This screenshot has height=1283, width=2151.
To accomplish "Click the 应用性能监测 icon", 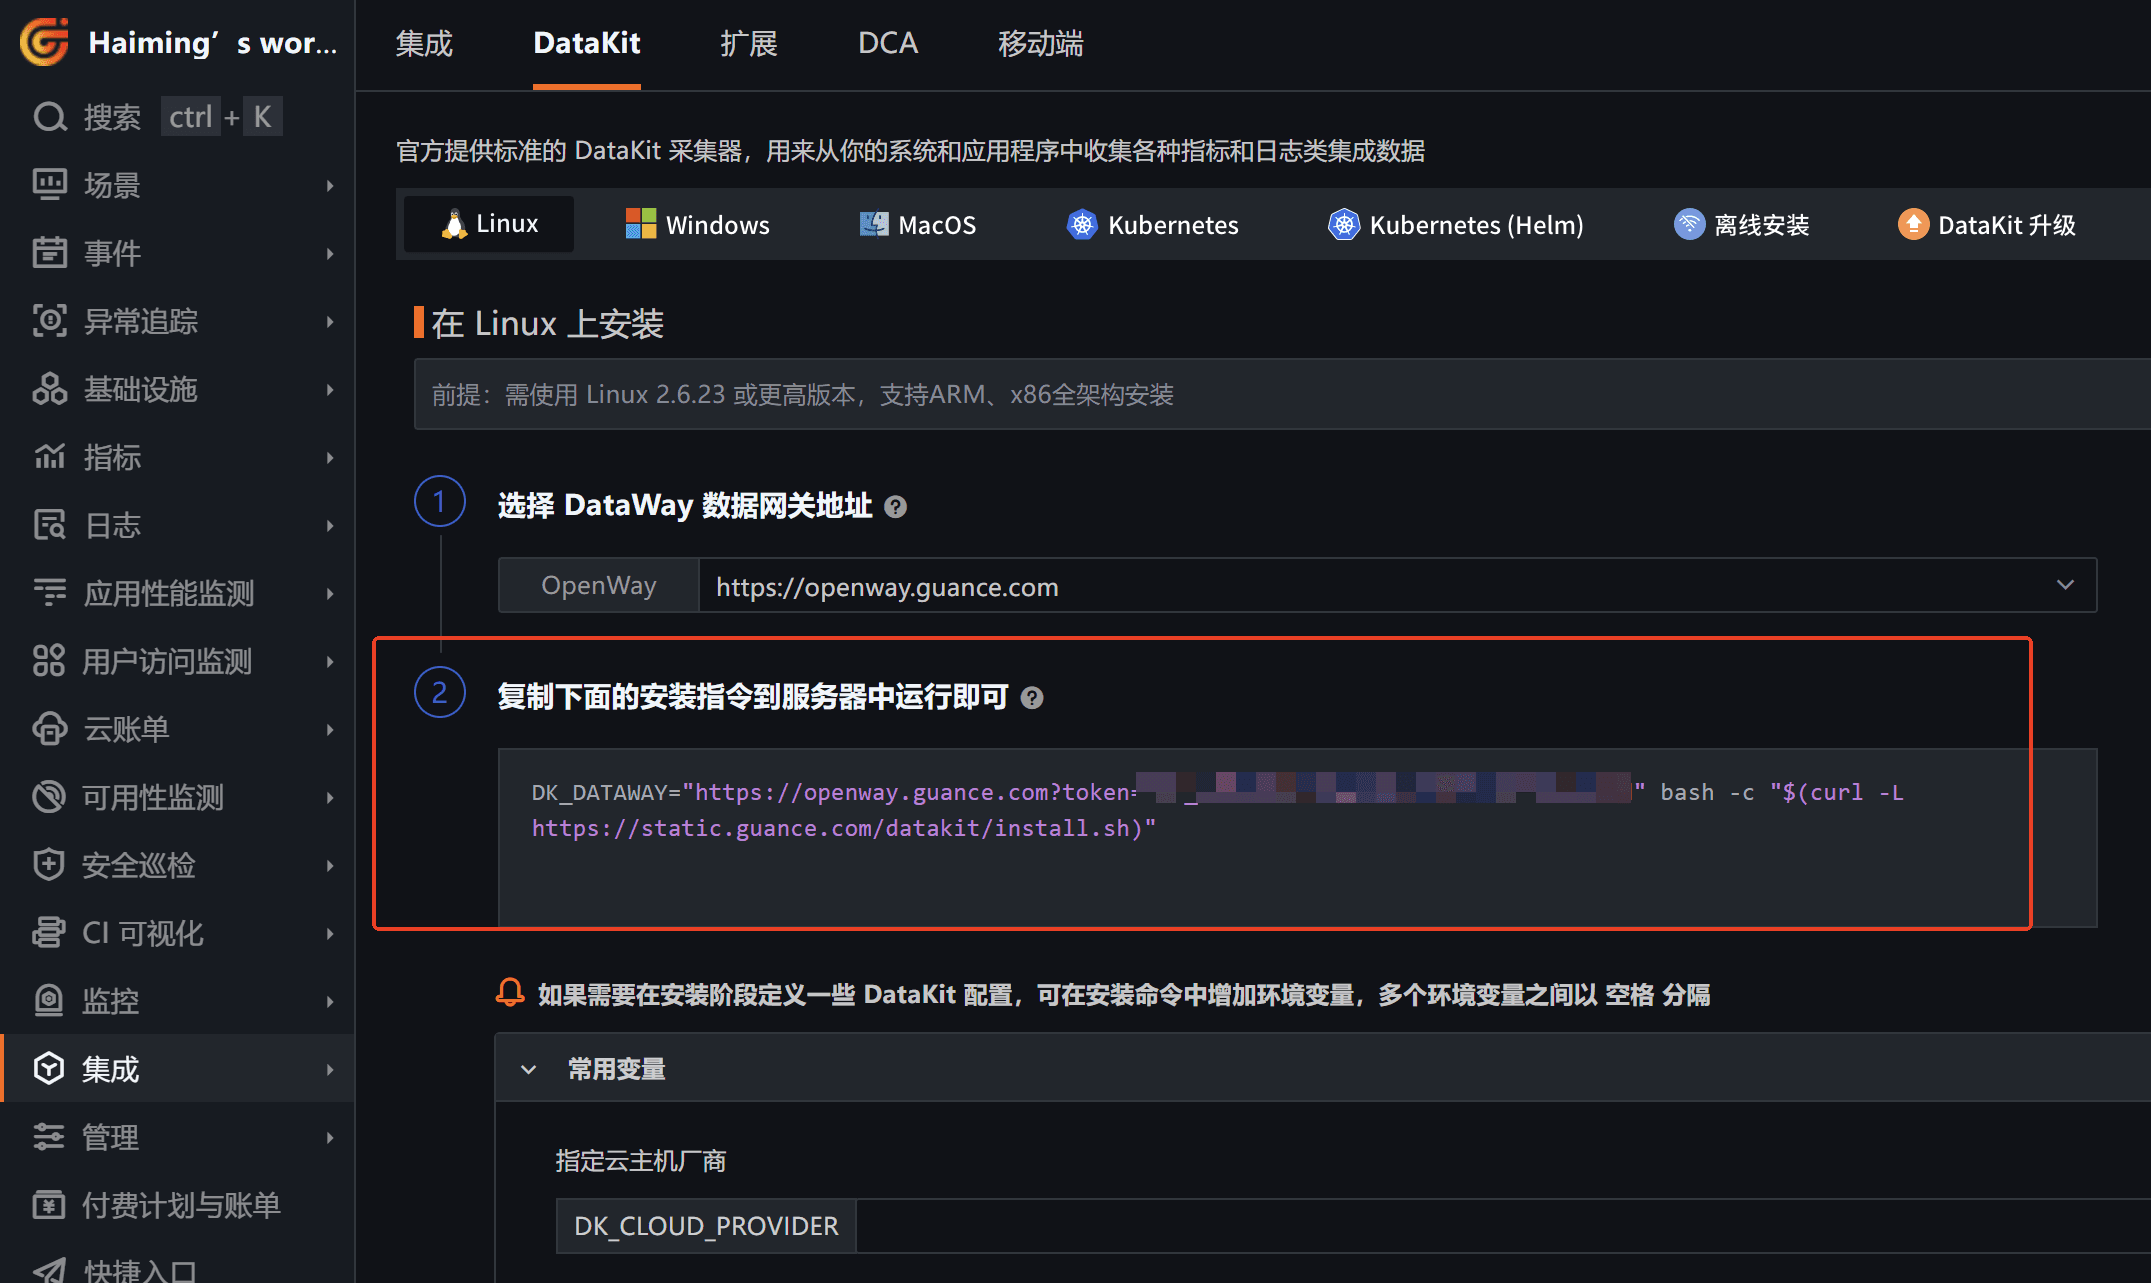I will coord(49,593).
